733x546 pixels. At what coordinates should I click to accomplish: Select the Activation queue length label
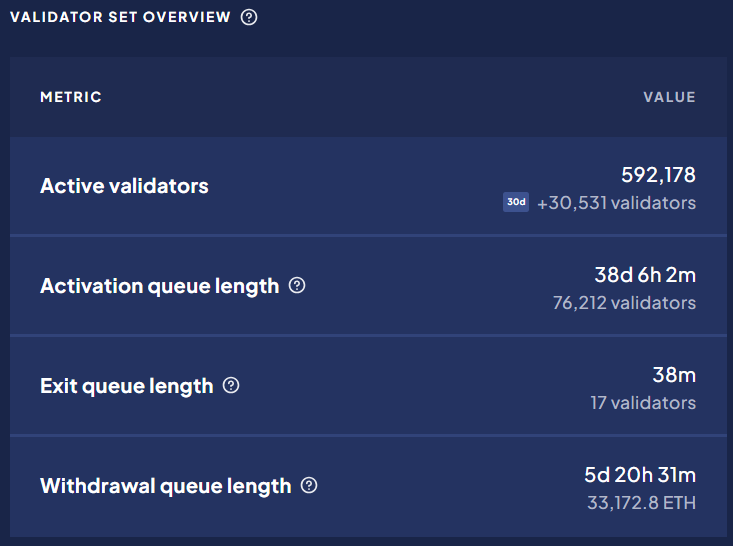click(x=159, y=286)
